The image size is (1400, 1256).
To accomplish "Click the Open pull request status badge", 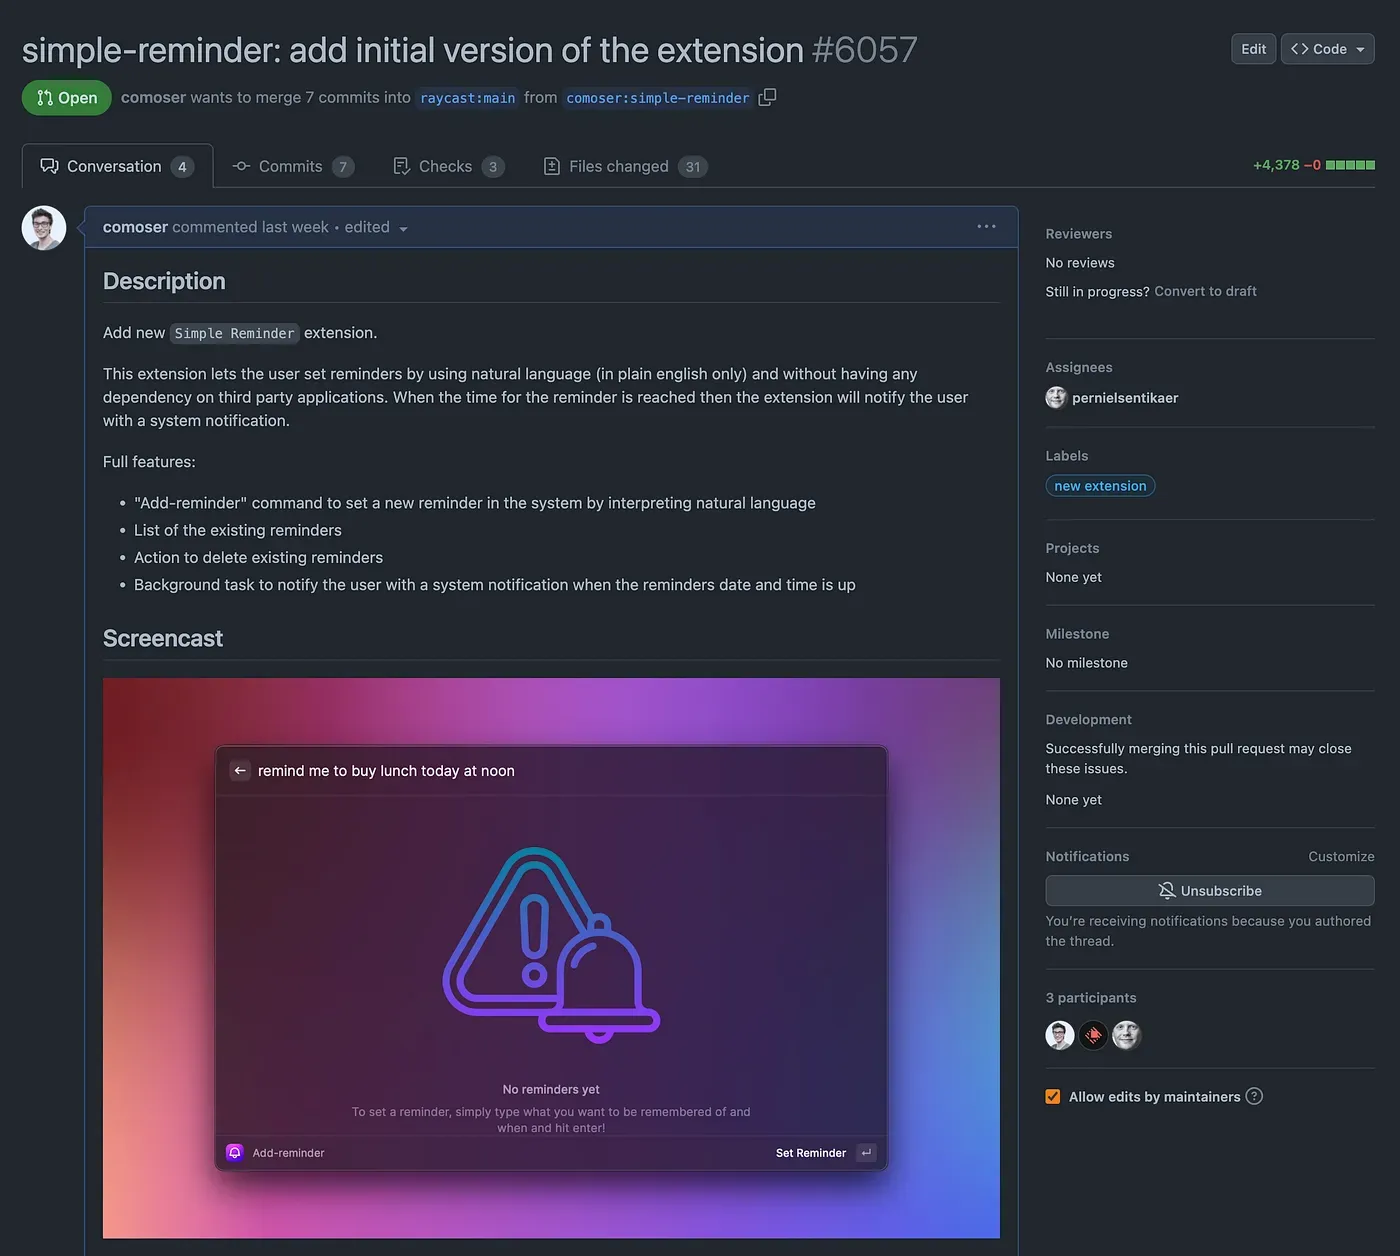I will (67, 98).
